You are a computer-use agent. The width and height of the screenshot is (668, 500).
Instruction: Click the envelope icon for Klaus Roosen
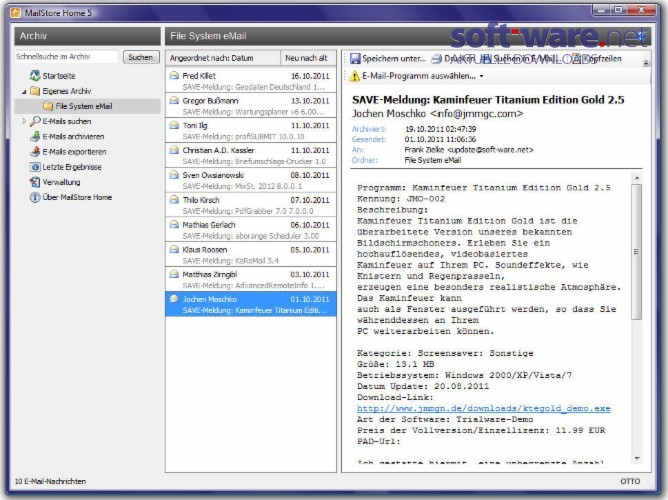click(x=174, y=250)
